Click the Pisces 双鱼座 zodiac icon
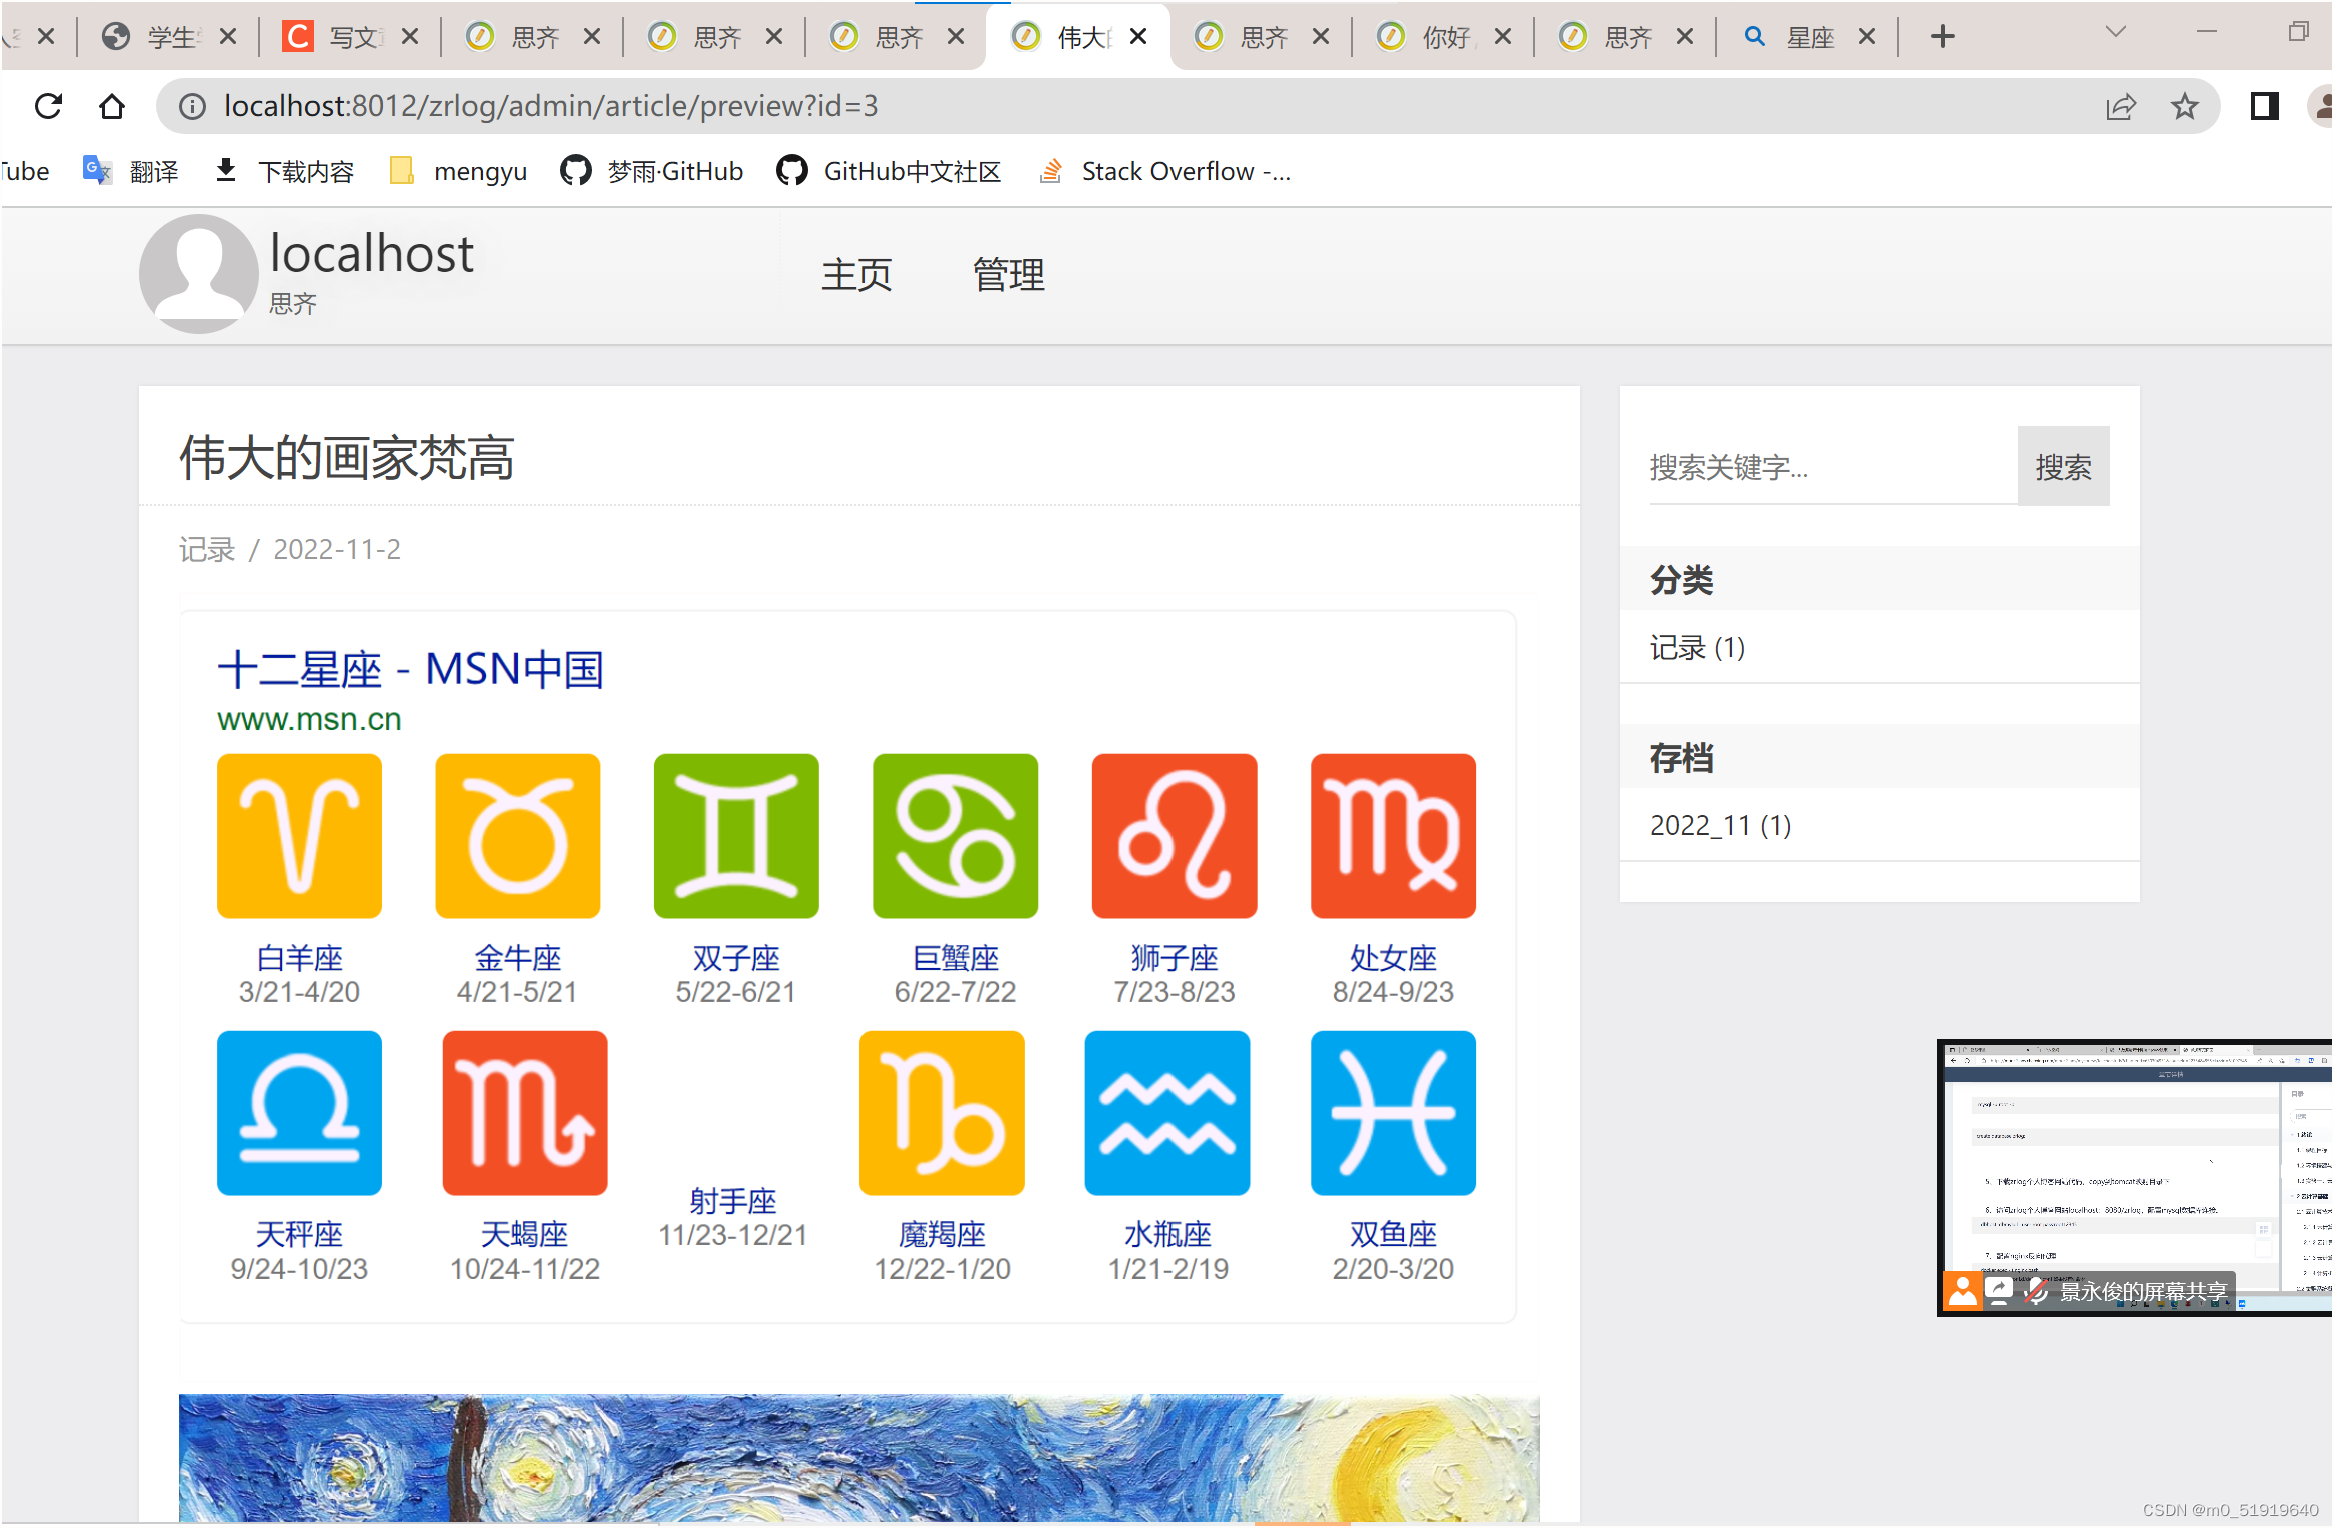The height and width of the screenshot is (1528, 2334). tap(1393, 1113)
